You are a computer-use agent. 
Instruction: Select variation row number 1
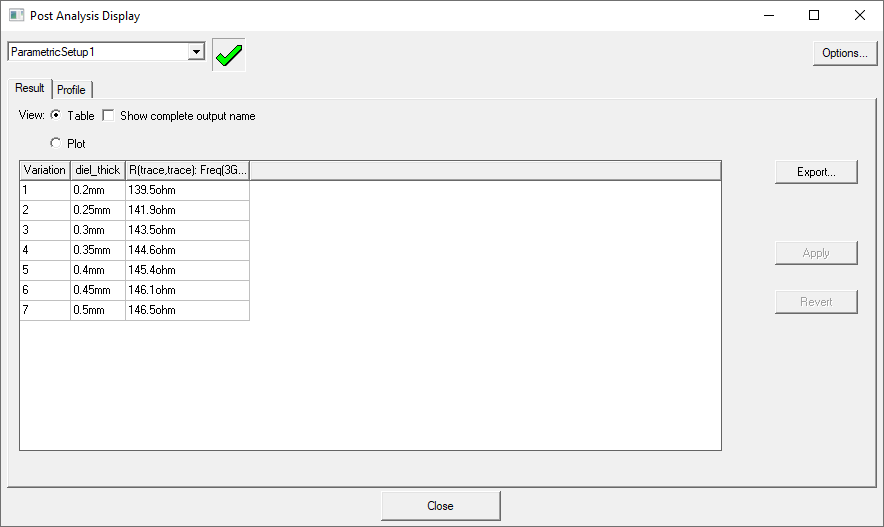tap(45, 191)
